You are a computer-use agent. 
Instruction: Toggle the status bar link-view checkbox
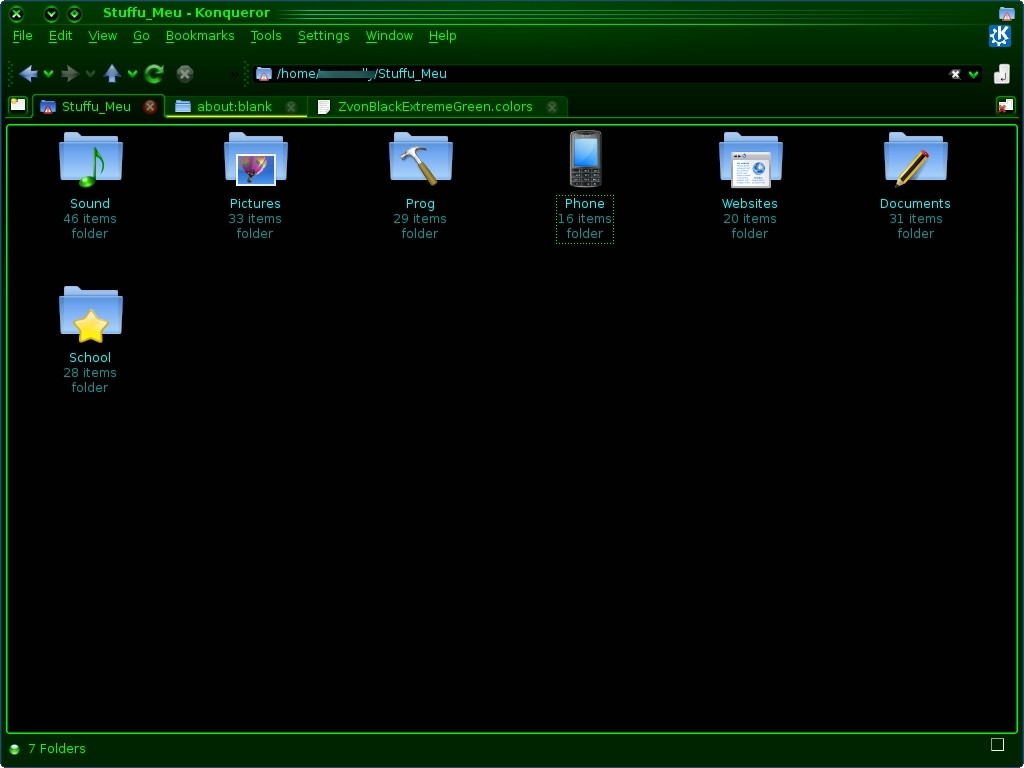click(x=997, y=744)
